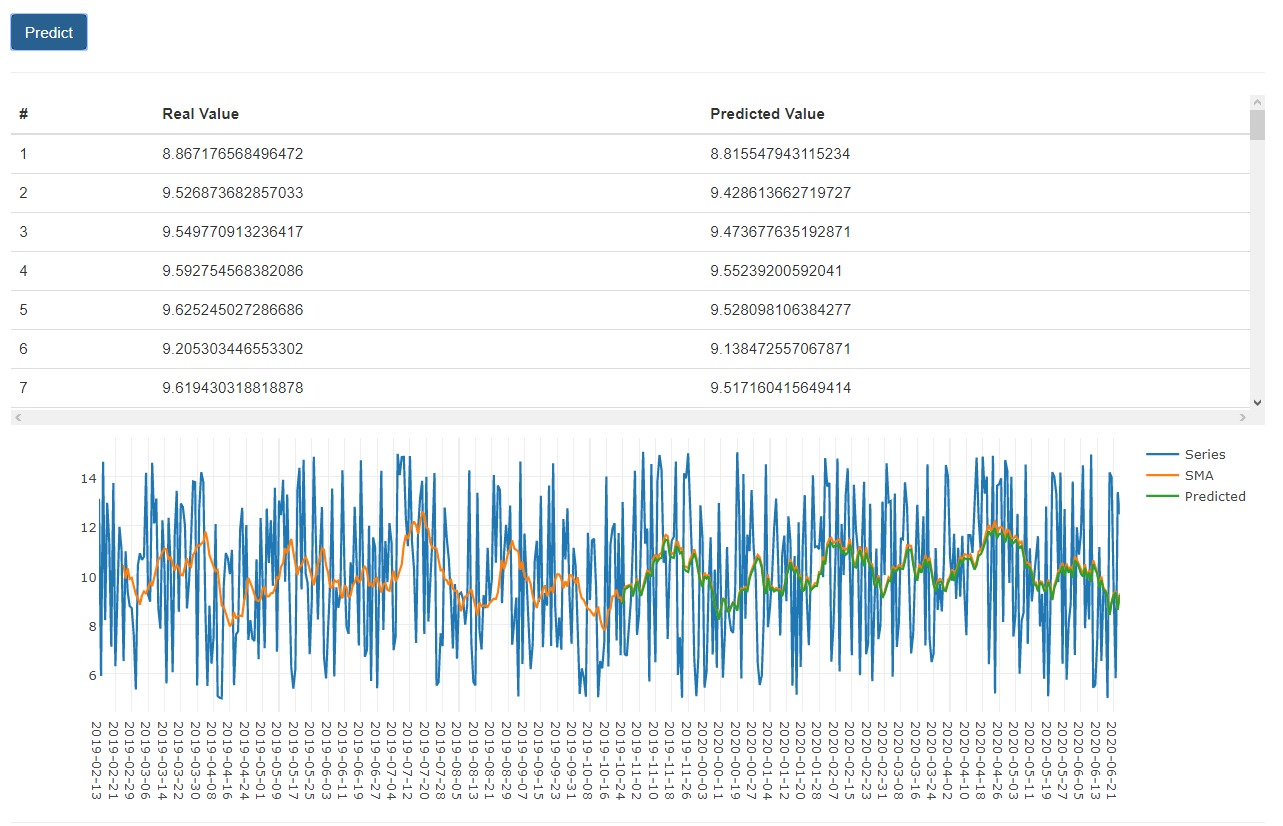1283x826 pixels.
Task: Select predicted value 9.428613662719727
Action: click(x=781, y=193)
